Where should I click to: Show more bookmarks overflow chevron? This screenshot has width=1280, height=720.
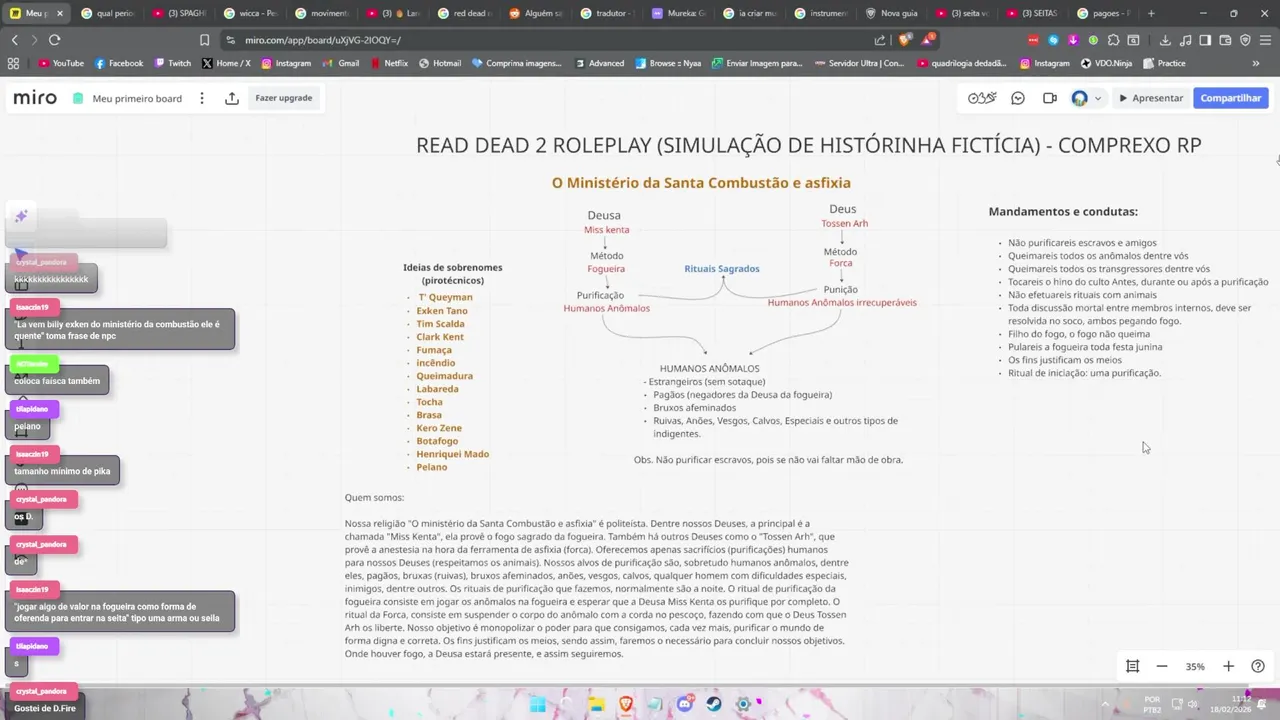pyautogui.click(x=1256, y=63)
